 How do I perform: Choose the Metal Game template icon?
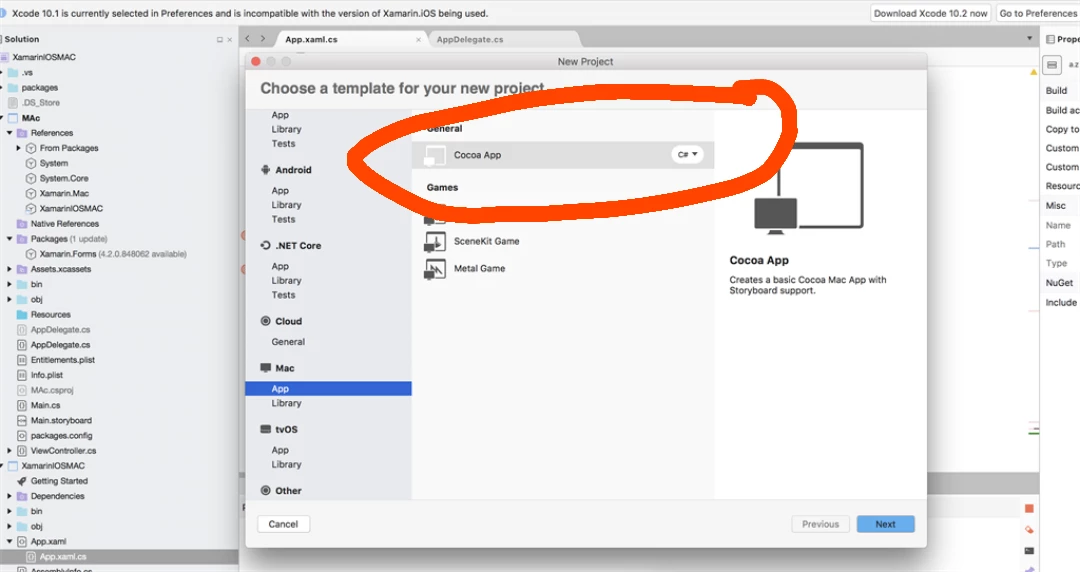pyautogui.click(x=435, y=269)
